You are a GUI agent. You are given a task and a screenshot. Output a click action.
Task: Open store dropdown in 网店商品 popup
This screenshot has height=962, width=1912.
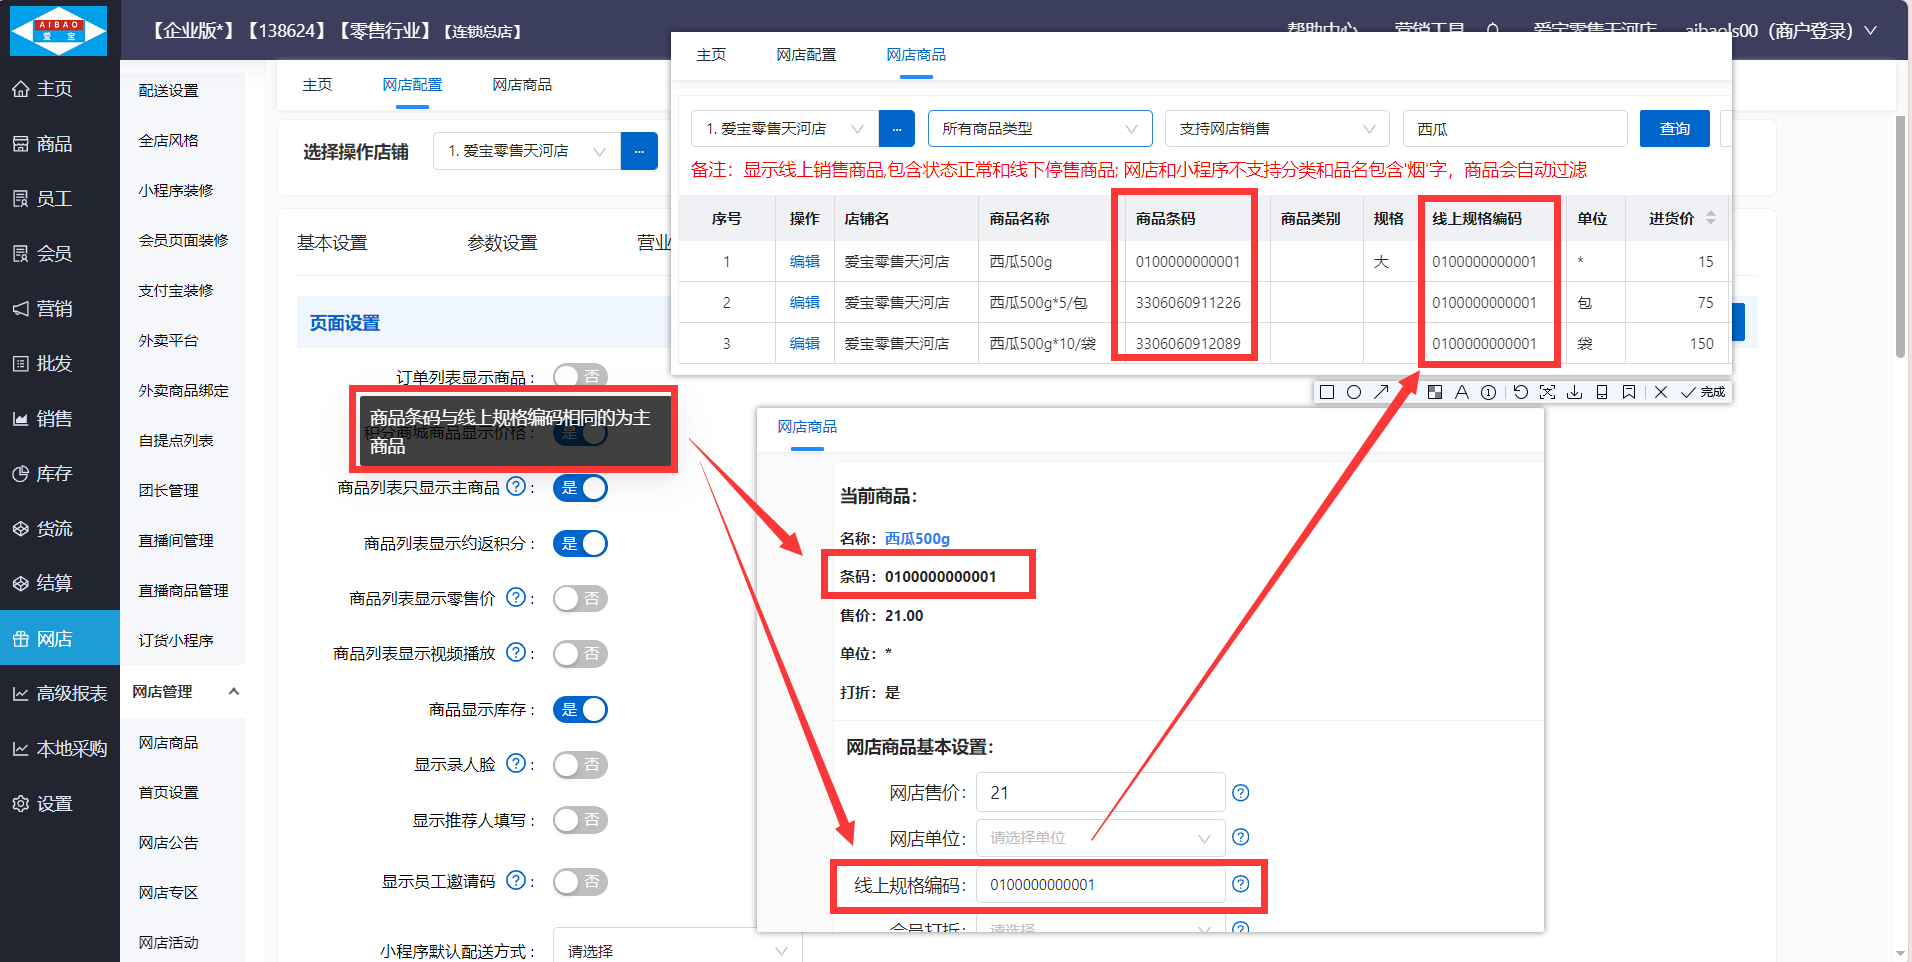point(785,129)
